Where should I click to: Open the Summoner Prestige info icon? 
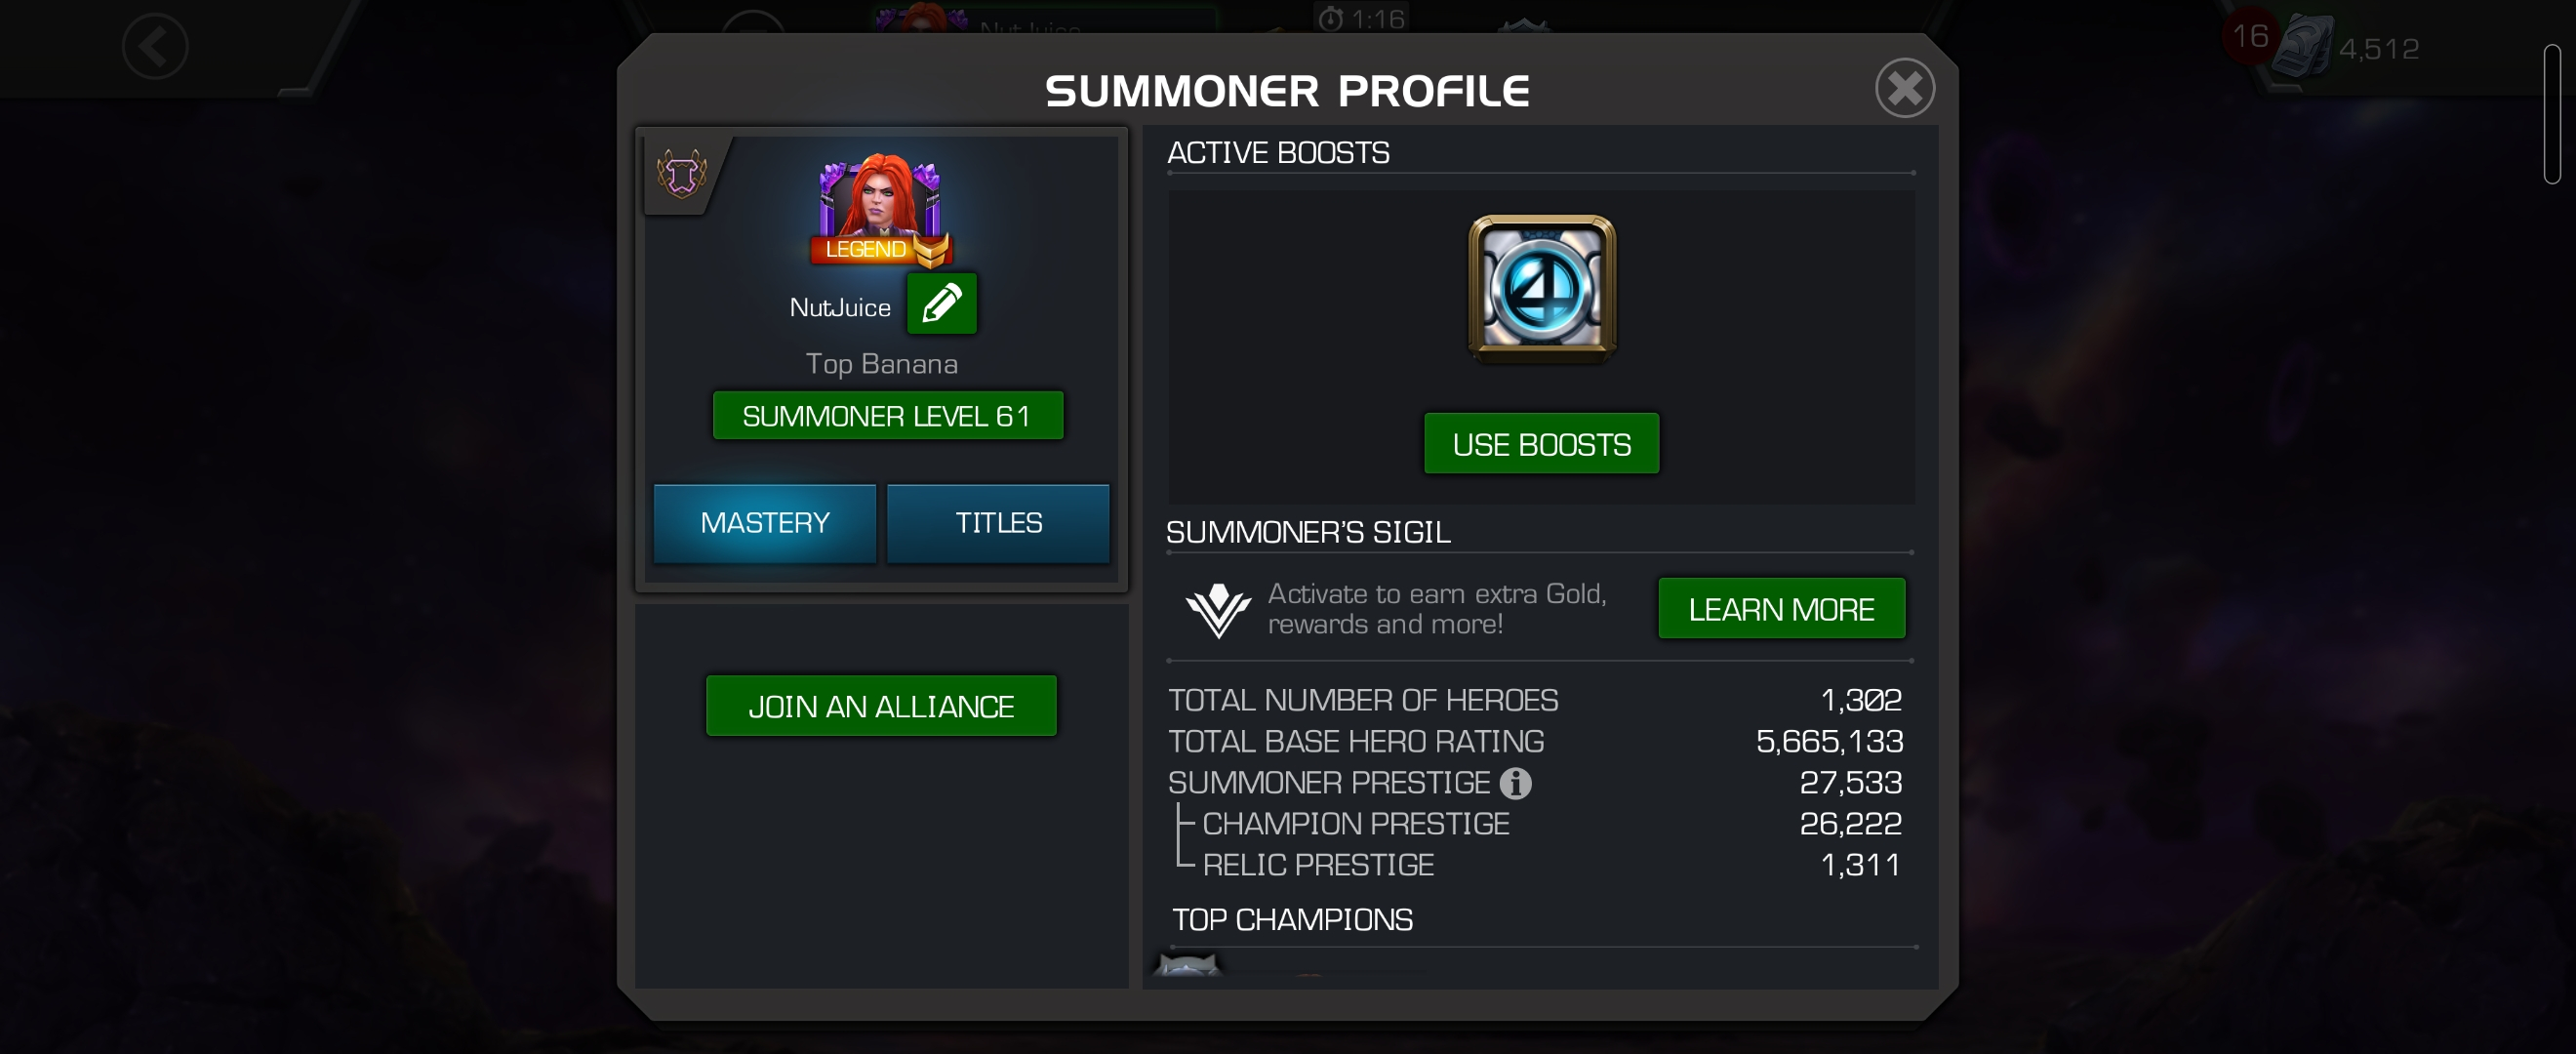pyautogui.click(x=1515, y=783)
